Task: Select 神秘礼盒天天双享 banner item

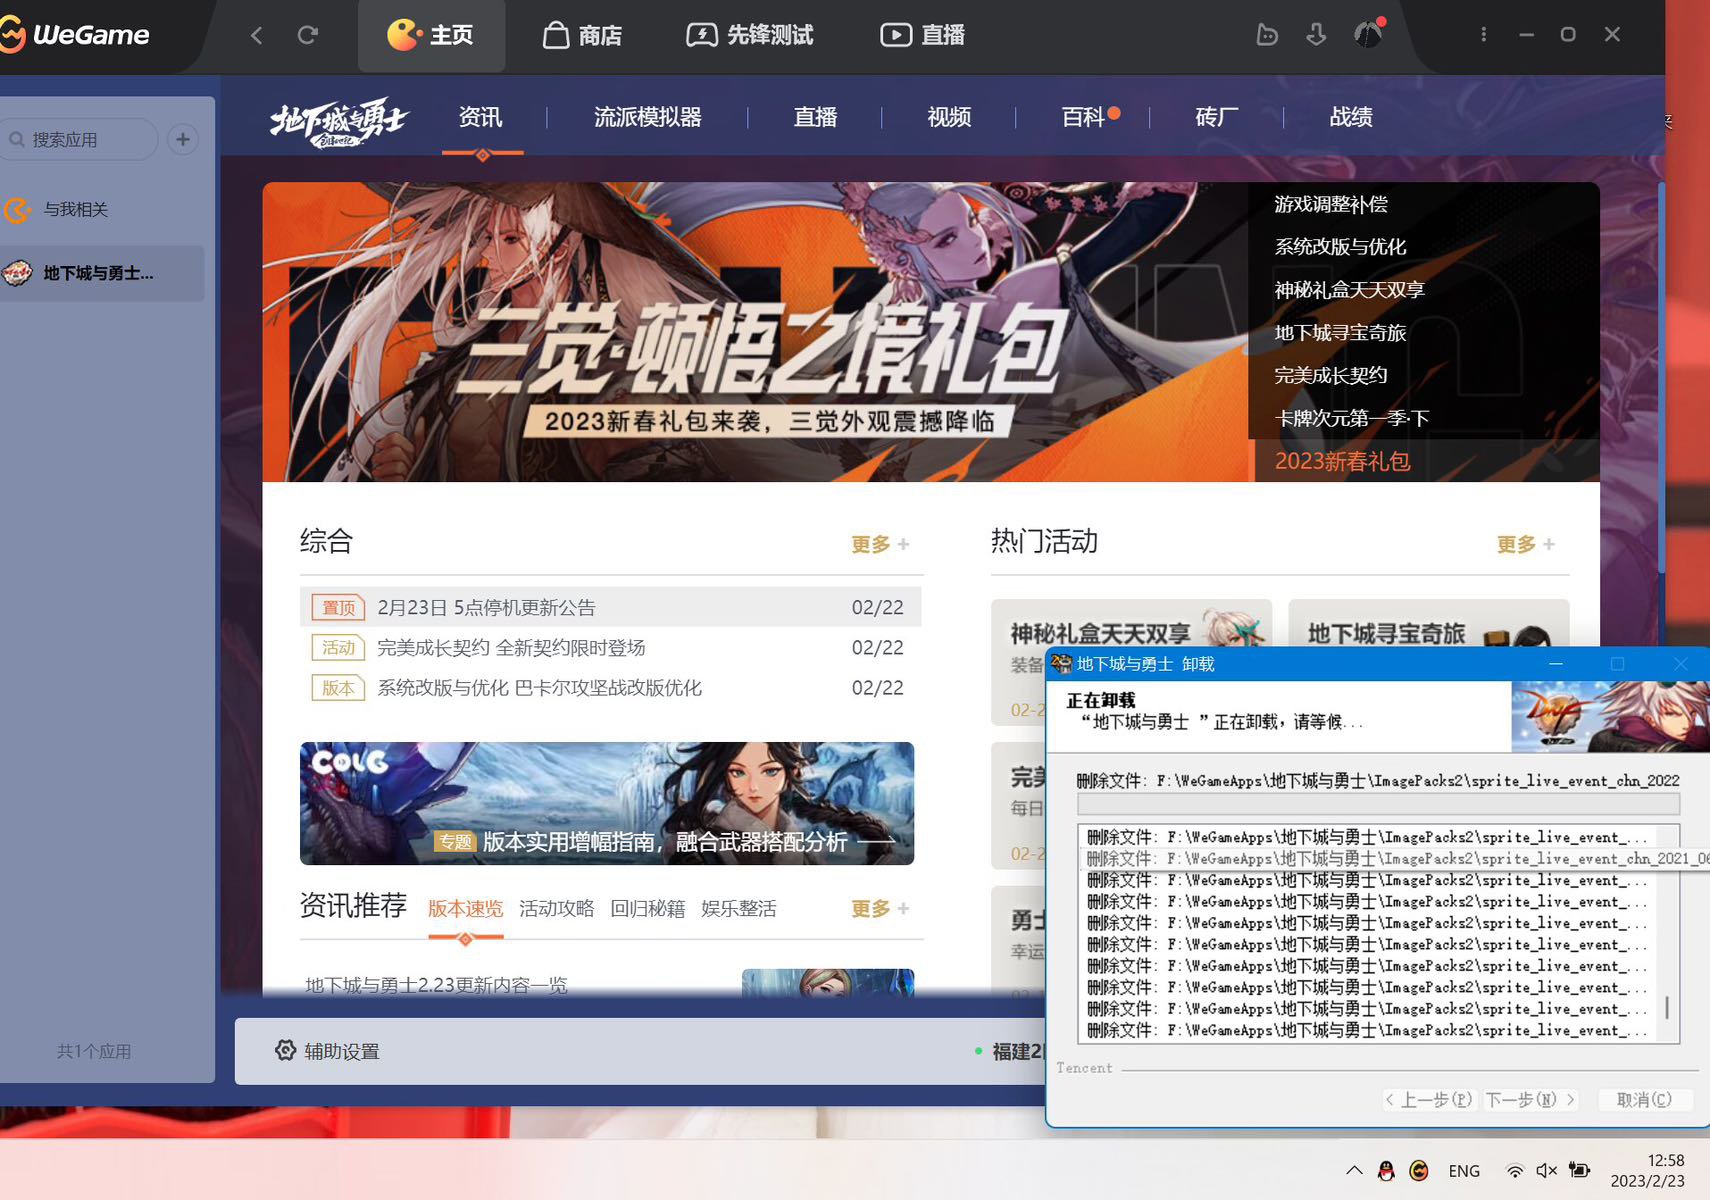Action: click(x=1349, y=290)
